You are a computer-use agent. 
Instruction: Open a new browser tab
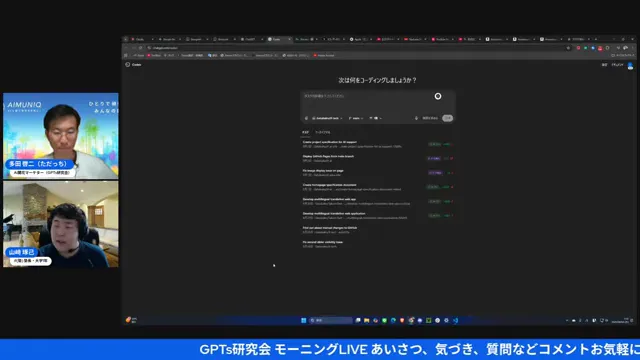pos(596,39)
